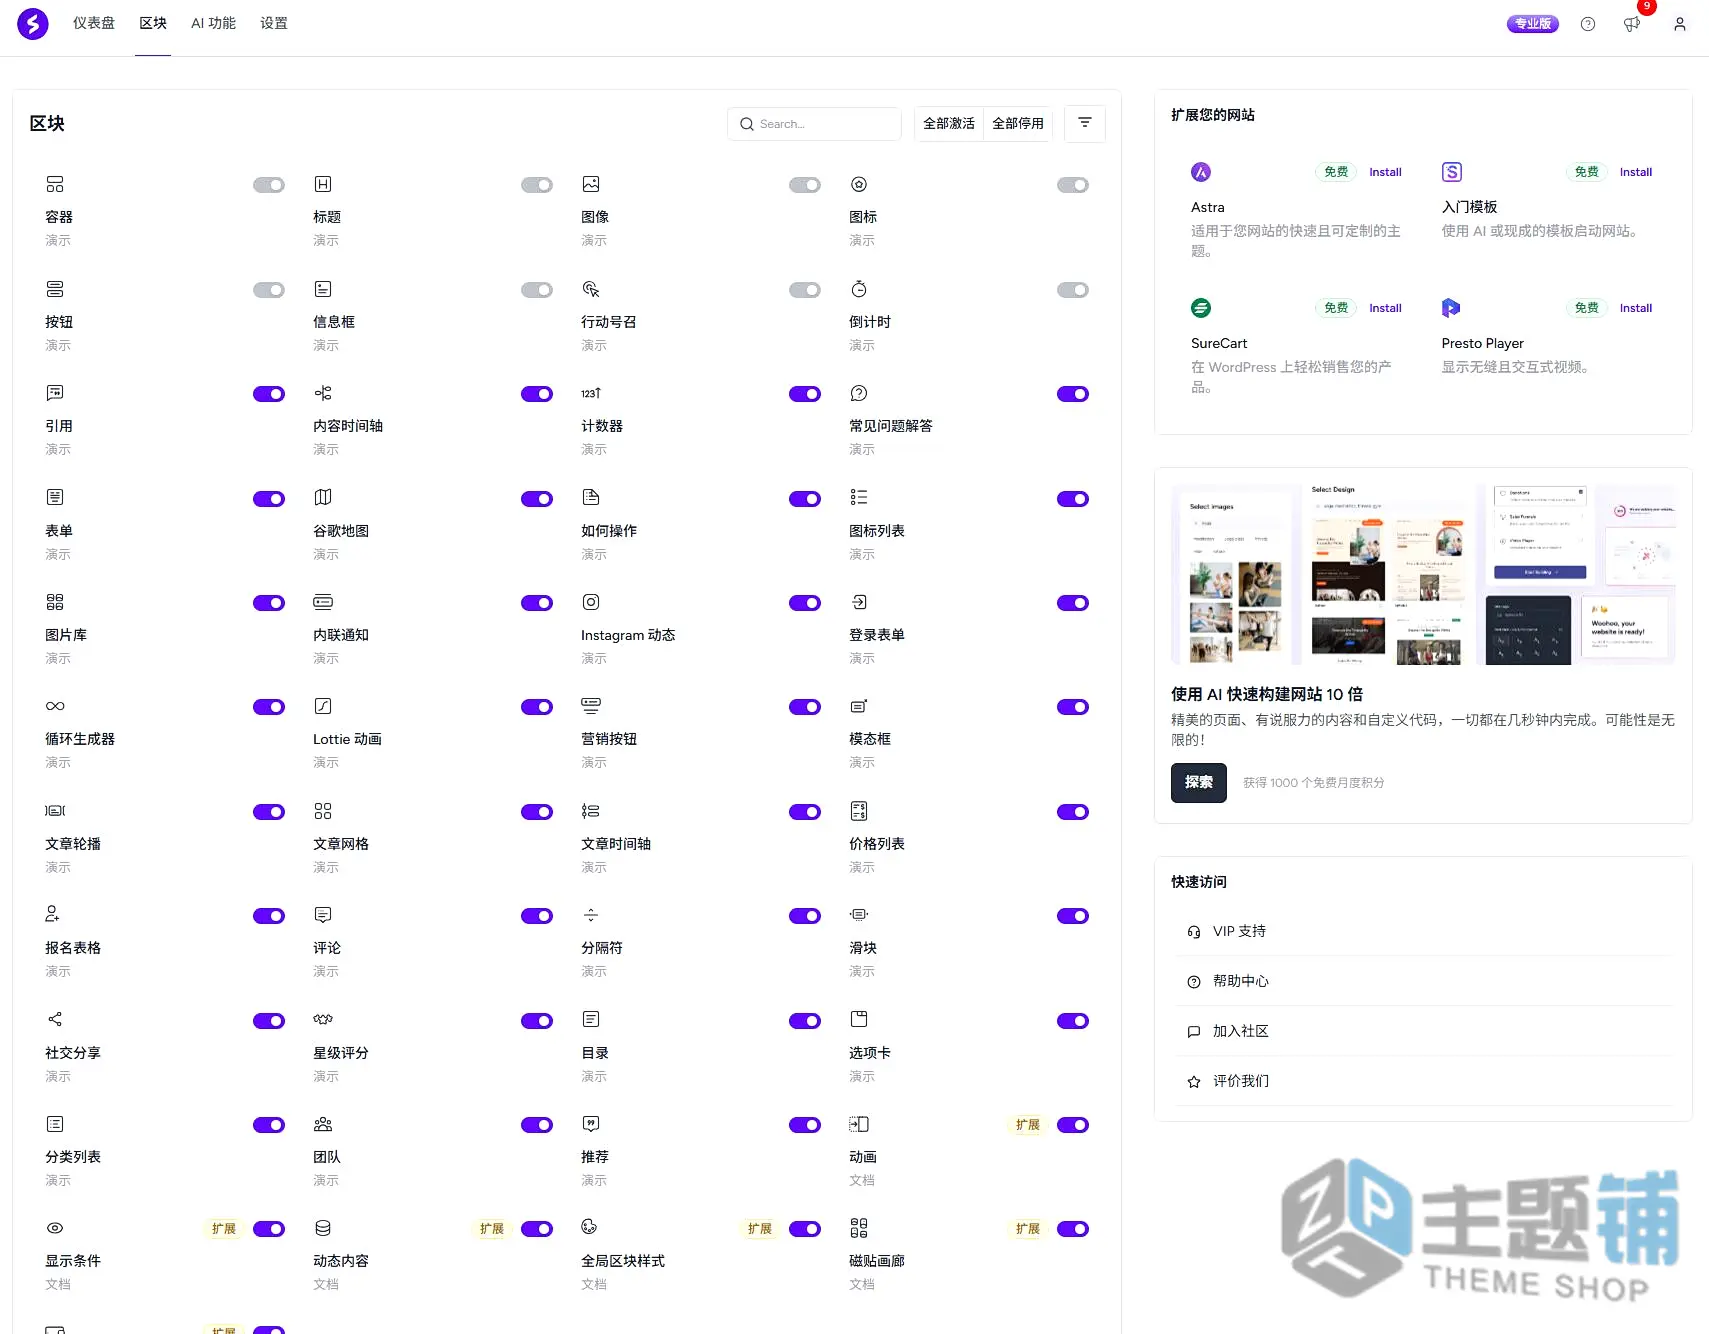Click the Instagram 动态 block icon
The height and width of the screenshot is (1334, 1709).
point(591,602)
